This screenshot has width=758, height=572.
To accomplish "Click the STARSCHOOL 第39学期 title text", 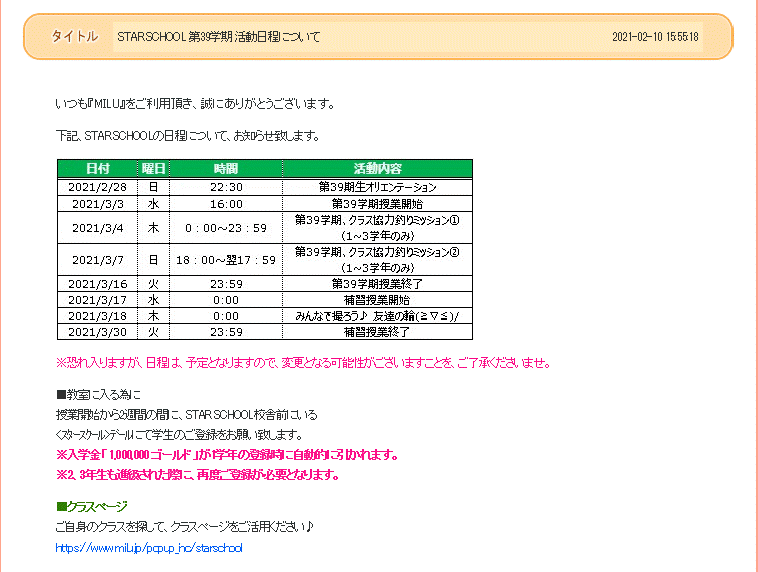I will click(218, 37).
